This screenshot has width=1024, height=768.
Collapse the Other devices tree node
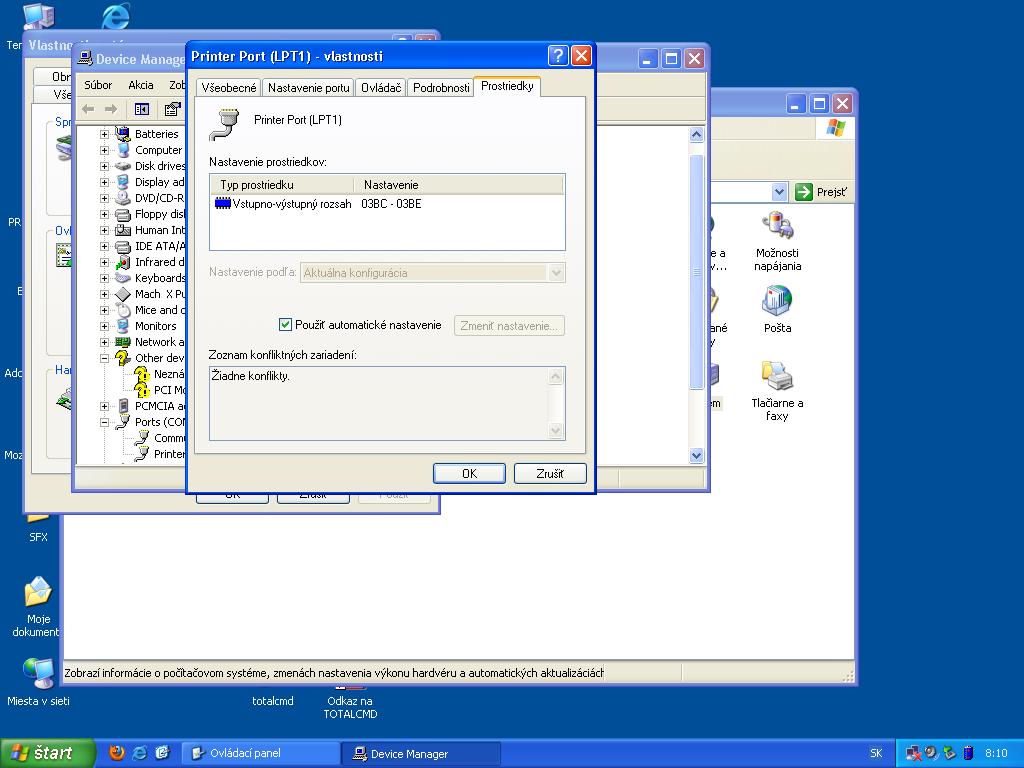pyautogui.click(x=104, y=358)
